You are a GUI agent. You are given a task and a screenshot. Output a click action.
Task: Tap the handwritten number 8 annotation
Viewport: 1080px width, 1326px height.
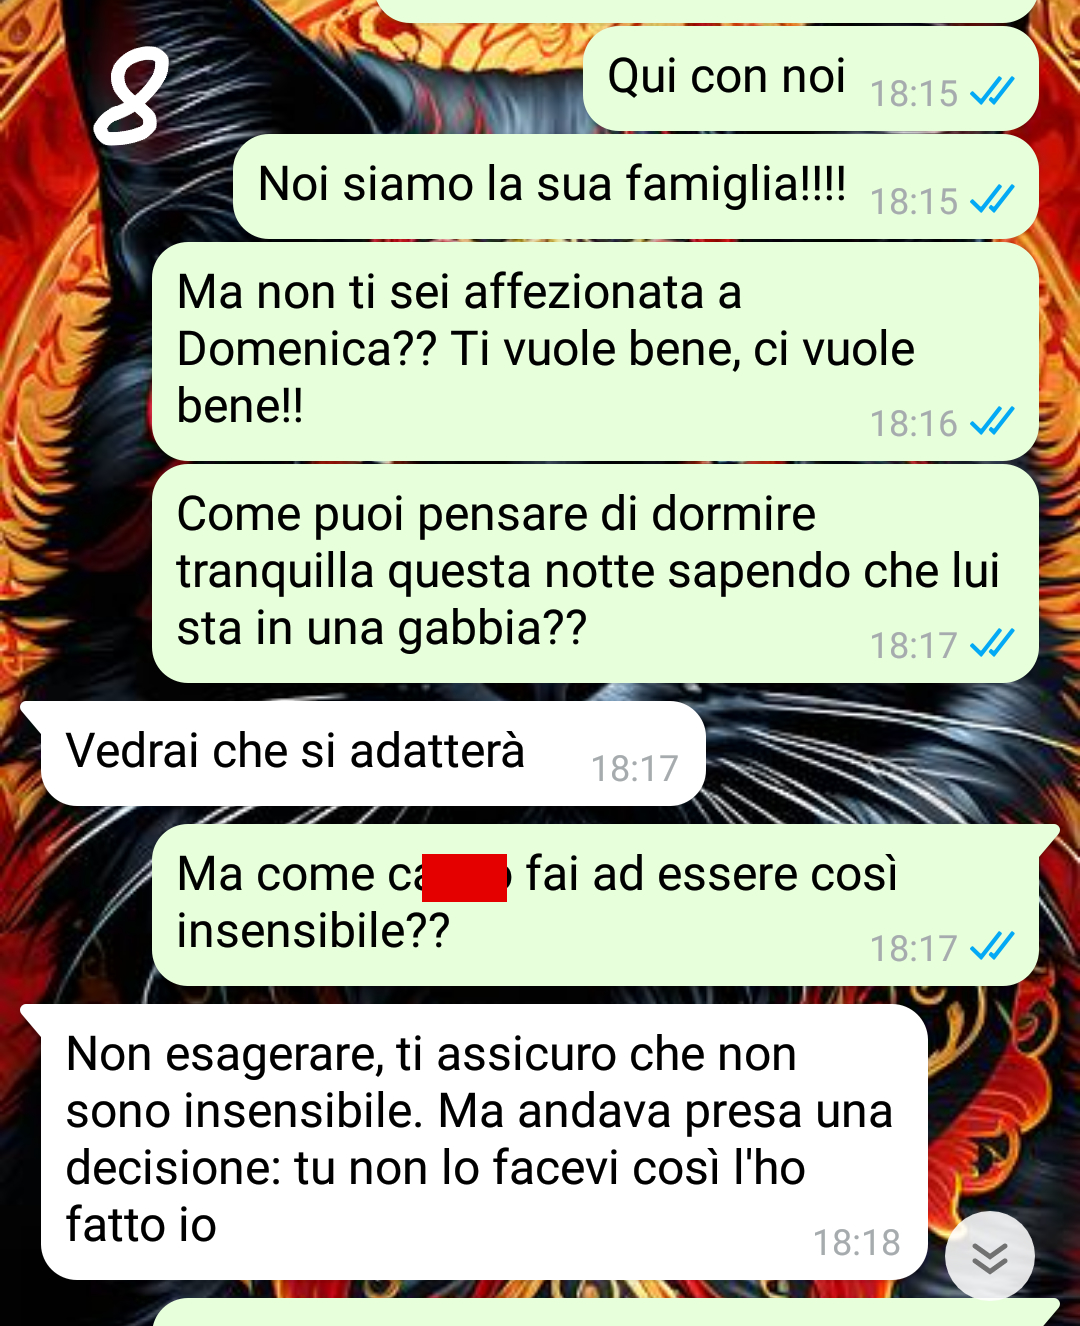click(131, 97)
